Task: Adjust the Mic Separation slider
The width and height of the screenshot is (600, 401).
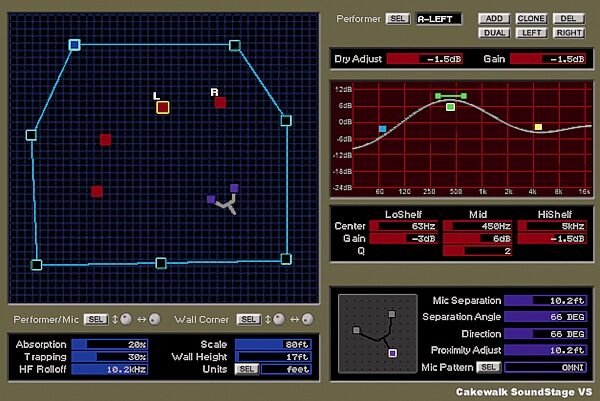Action: coord(546,301)
